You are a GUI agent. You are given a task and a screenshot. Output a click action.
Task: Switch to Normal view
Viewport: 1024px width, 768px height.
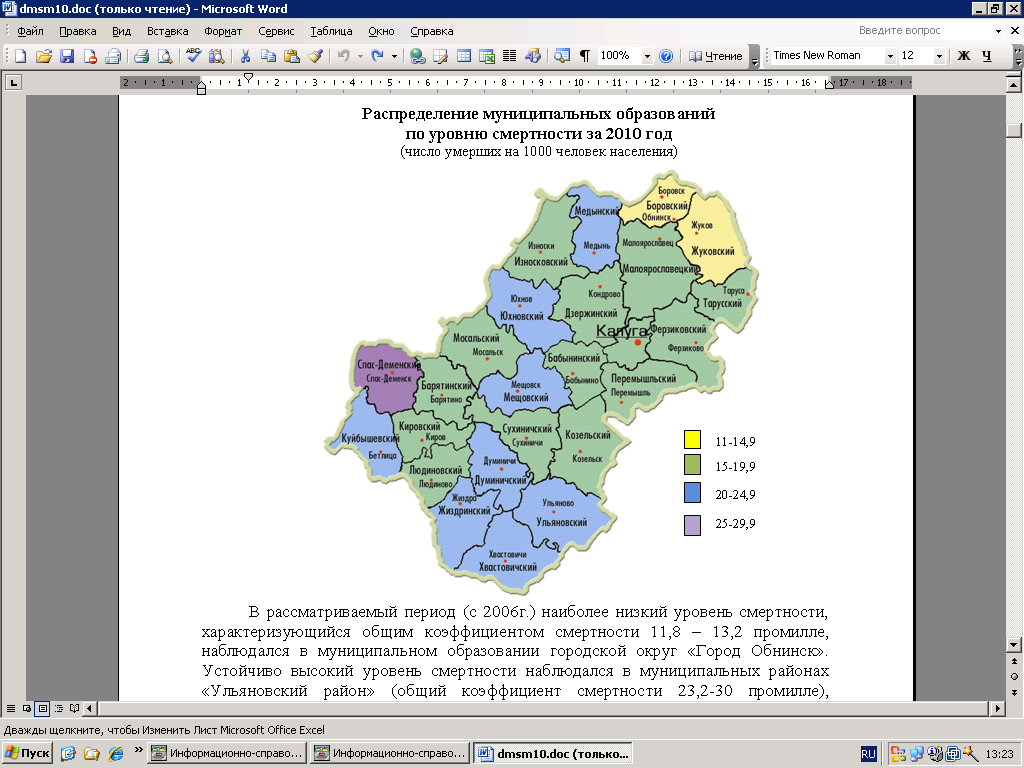(x=11, y=708)
